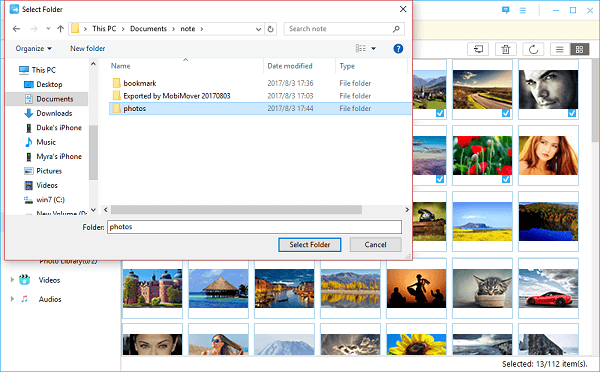
Task: Click the file list horizontal scrollbar
Action: (236, 210)
